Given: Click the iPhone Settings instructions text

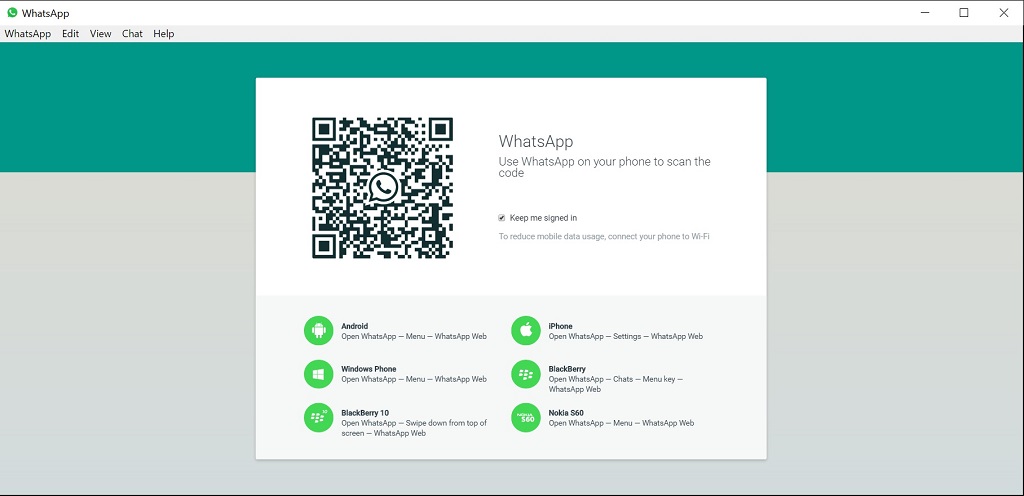Looking at the screenshot, I should (625, 337).
